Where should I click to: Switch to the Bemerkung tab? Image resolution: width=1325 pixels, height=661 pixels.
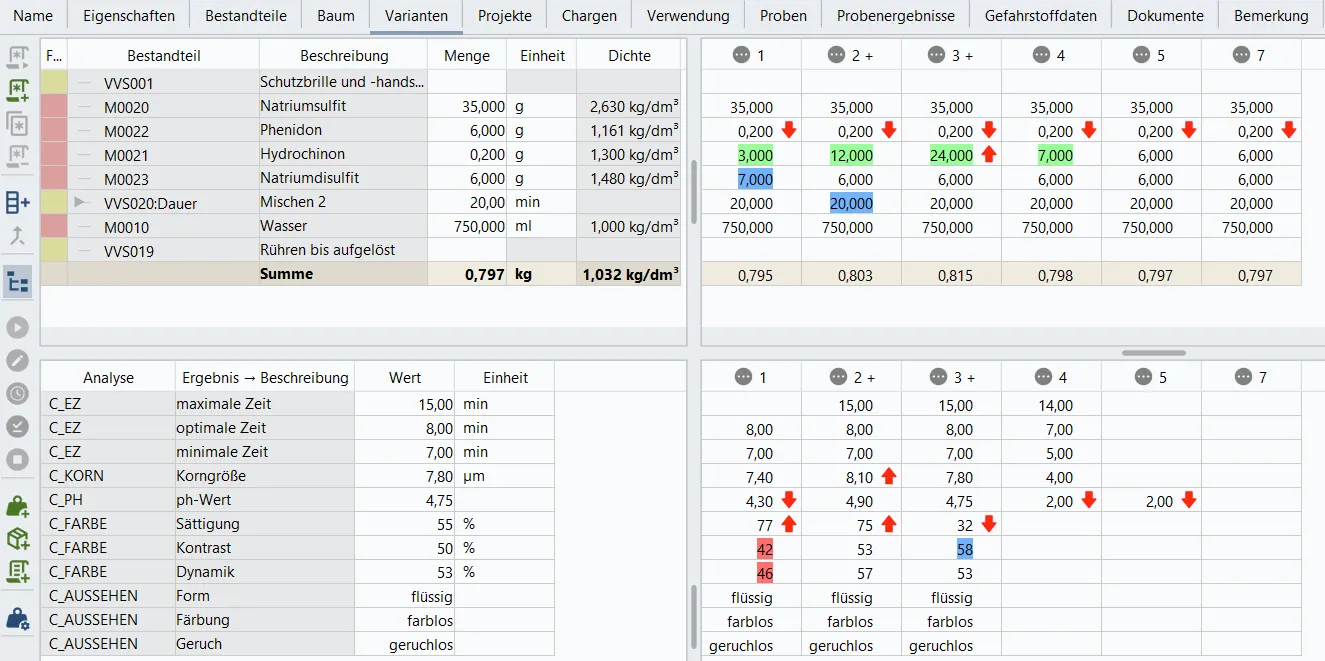click(1271, 15)
